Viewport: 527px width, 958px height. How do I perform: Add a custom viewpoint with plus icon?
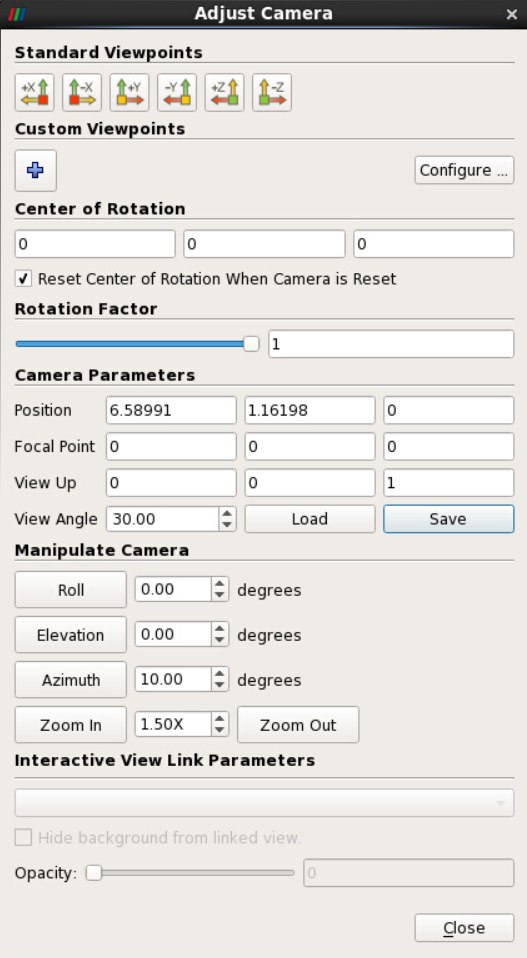click(x=35, y=170)
